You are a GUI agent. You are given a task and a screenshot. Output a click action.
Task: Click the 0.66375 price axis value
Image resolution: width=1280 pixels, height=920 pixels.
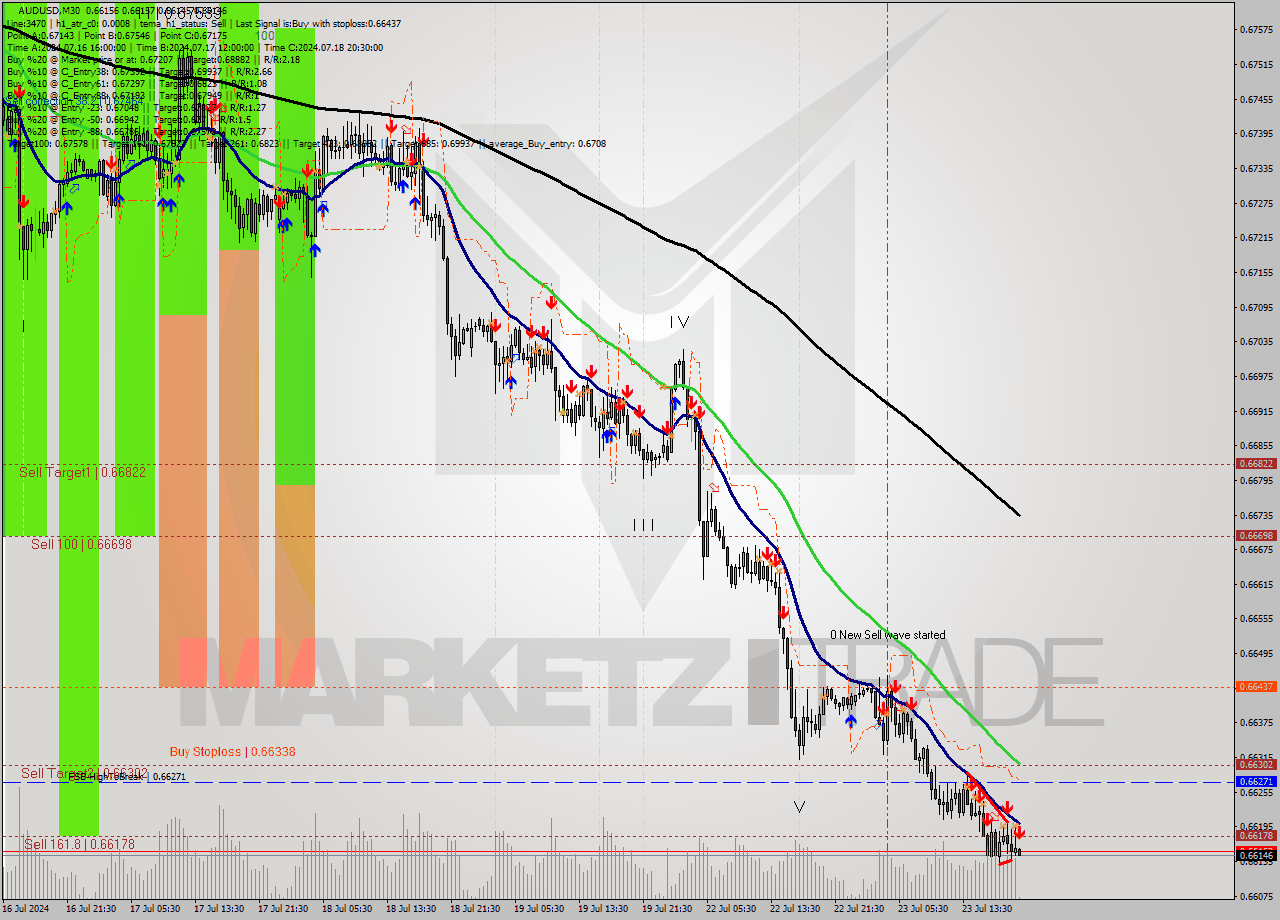pos(1256,723)
